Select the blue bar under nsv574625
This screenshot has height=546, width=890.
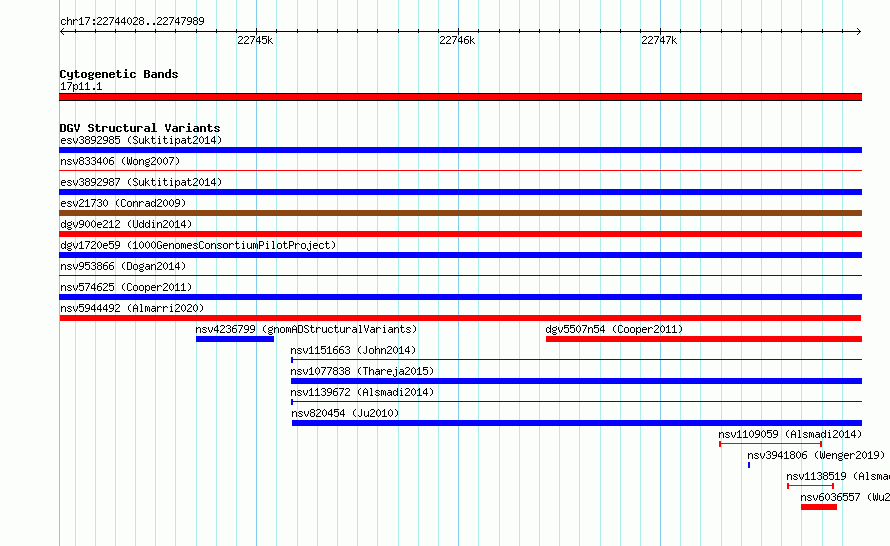460,297
